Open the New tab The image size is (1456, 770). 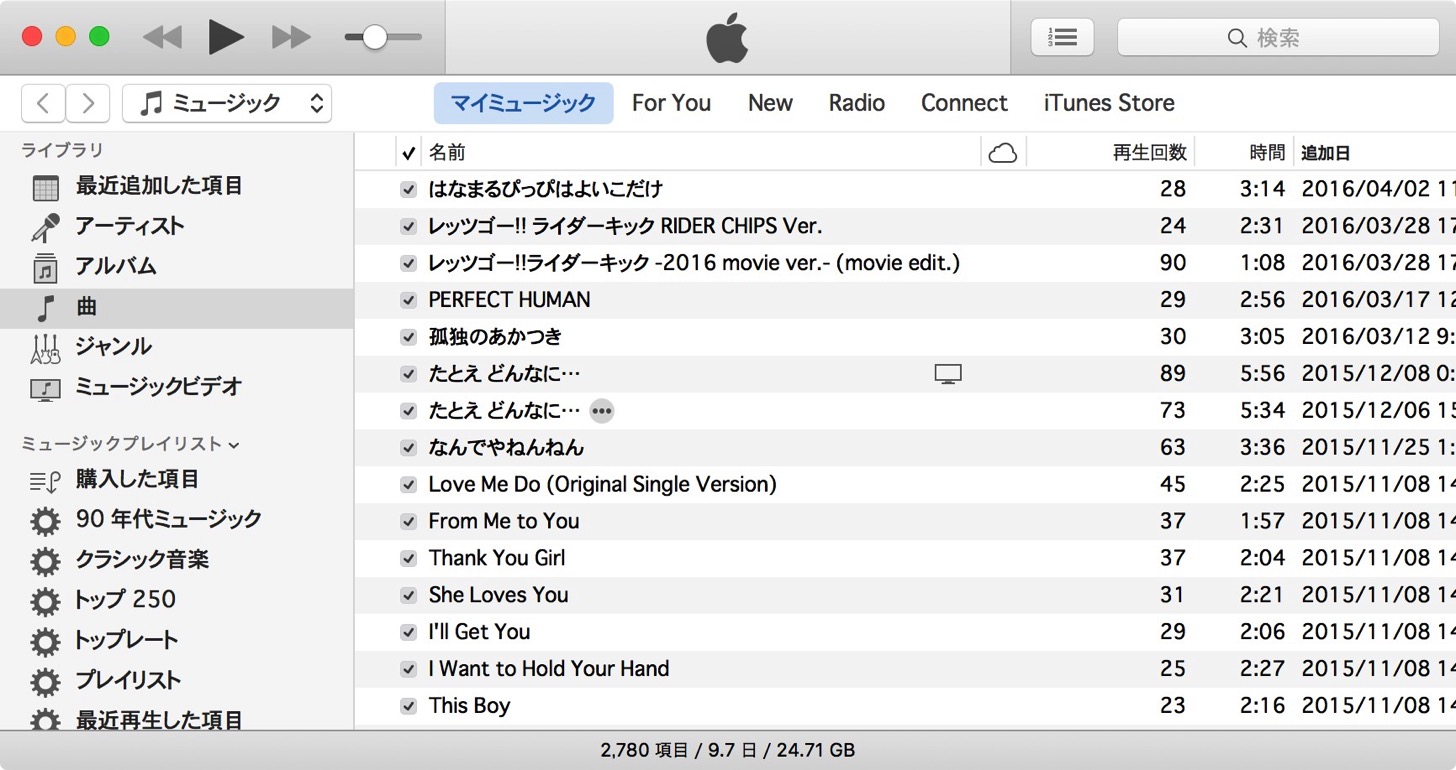click(770, 103)
